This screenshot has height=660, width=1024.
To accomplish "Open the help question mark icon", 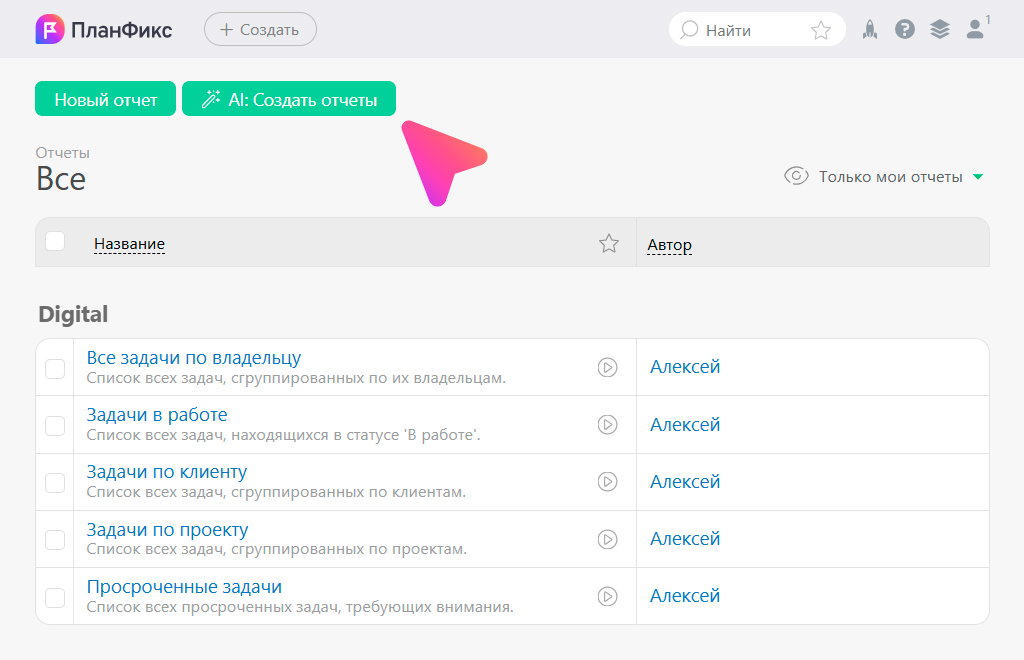I will point(905,30).
